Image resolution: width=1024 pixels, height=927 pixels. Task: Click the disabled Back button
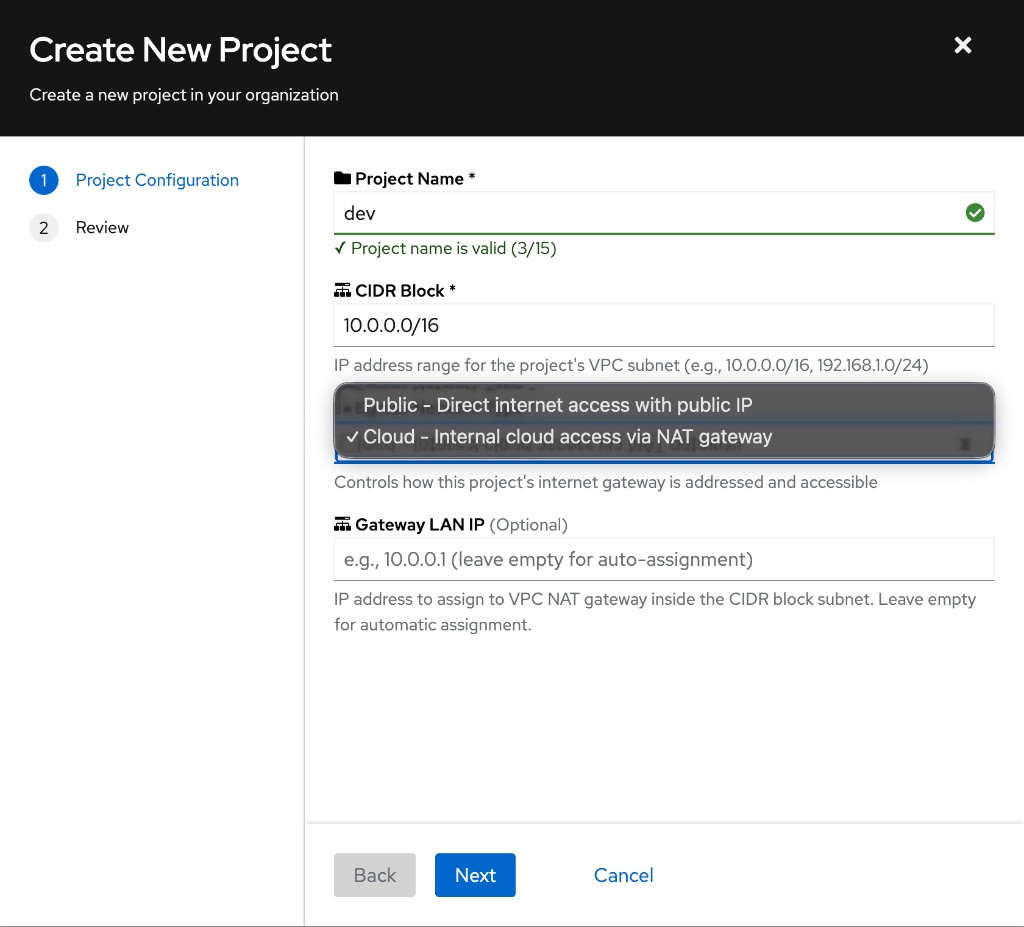click(374, 875)
